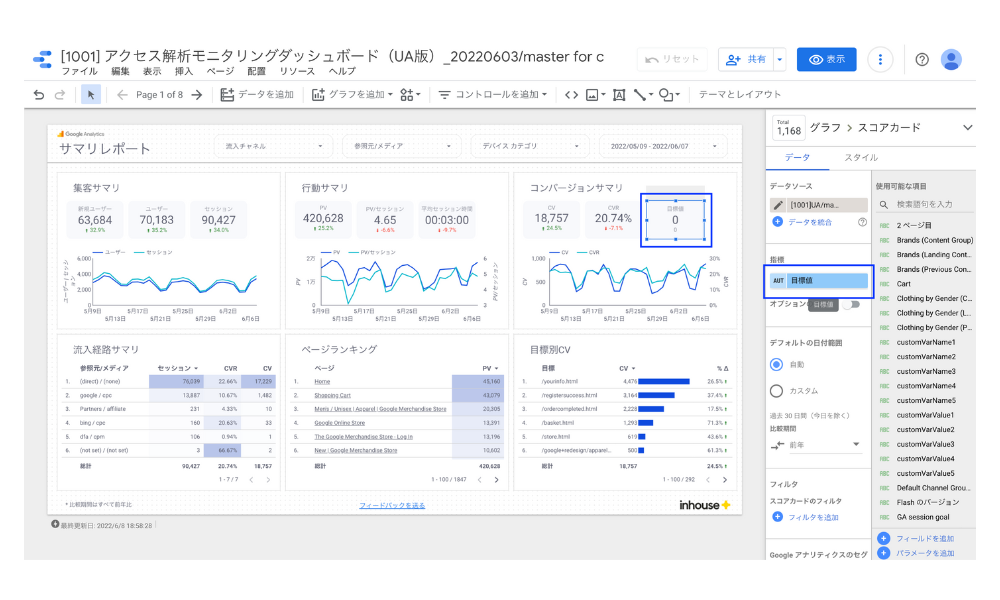Select the GA session goal field
The image size is (1000, 600).
pos(924,517)
